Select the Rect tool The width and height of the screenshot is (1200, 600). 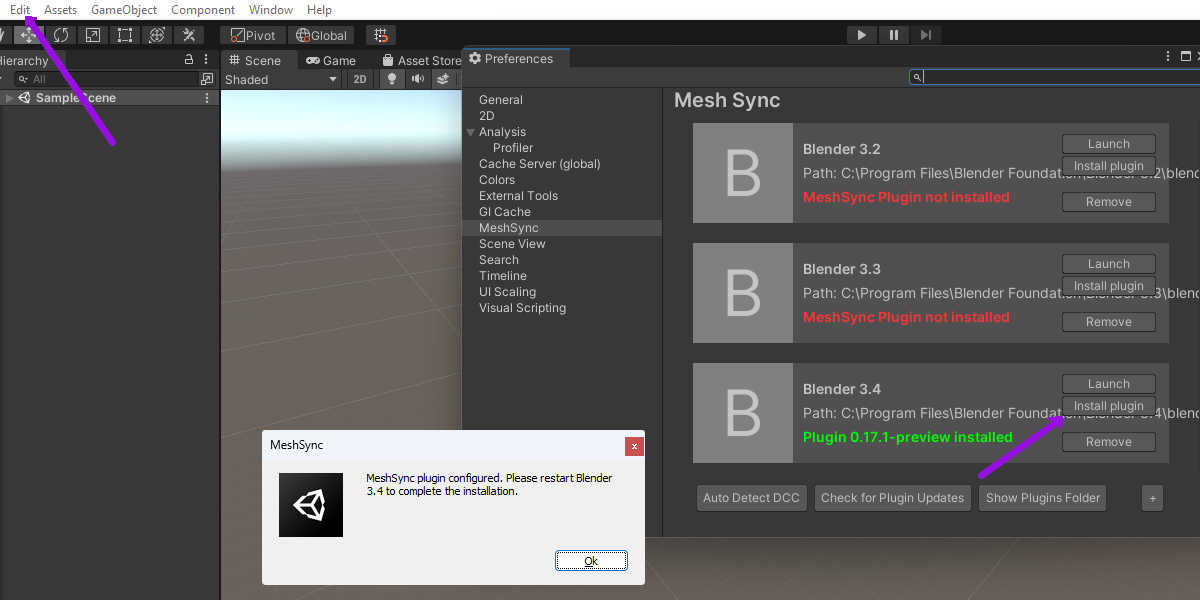point(125,35)
